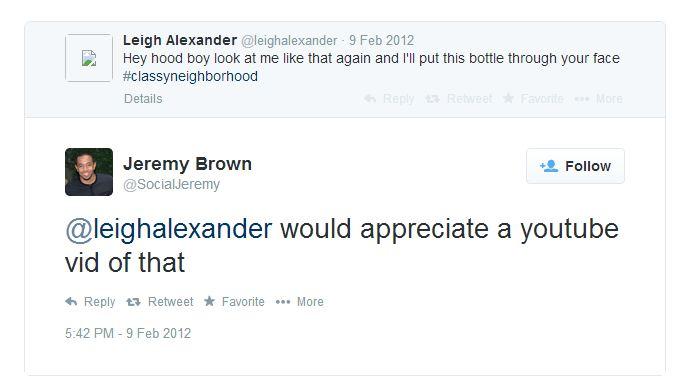
Task: Open the Leigh Alexander profile name
Action: point(180,40)
